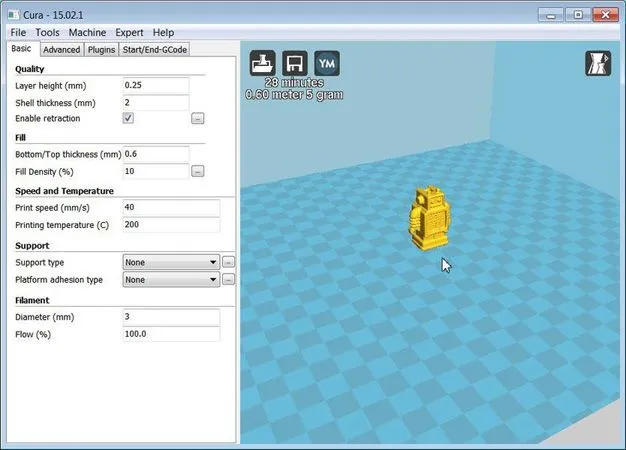Click the '28 minutes' print time text
Image resolution: width=626 pixels, height=450 pixels.
294,83
